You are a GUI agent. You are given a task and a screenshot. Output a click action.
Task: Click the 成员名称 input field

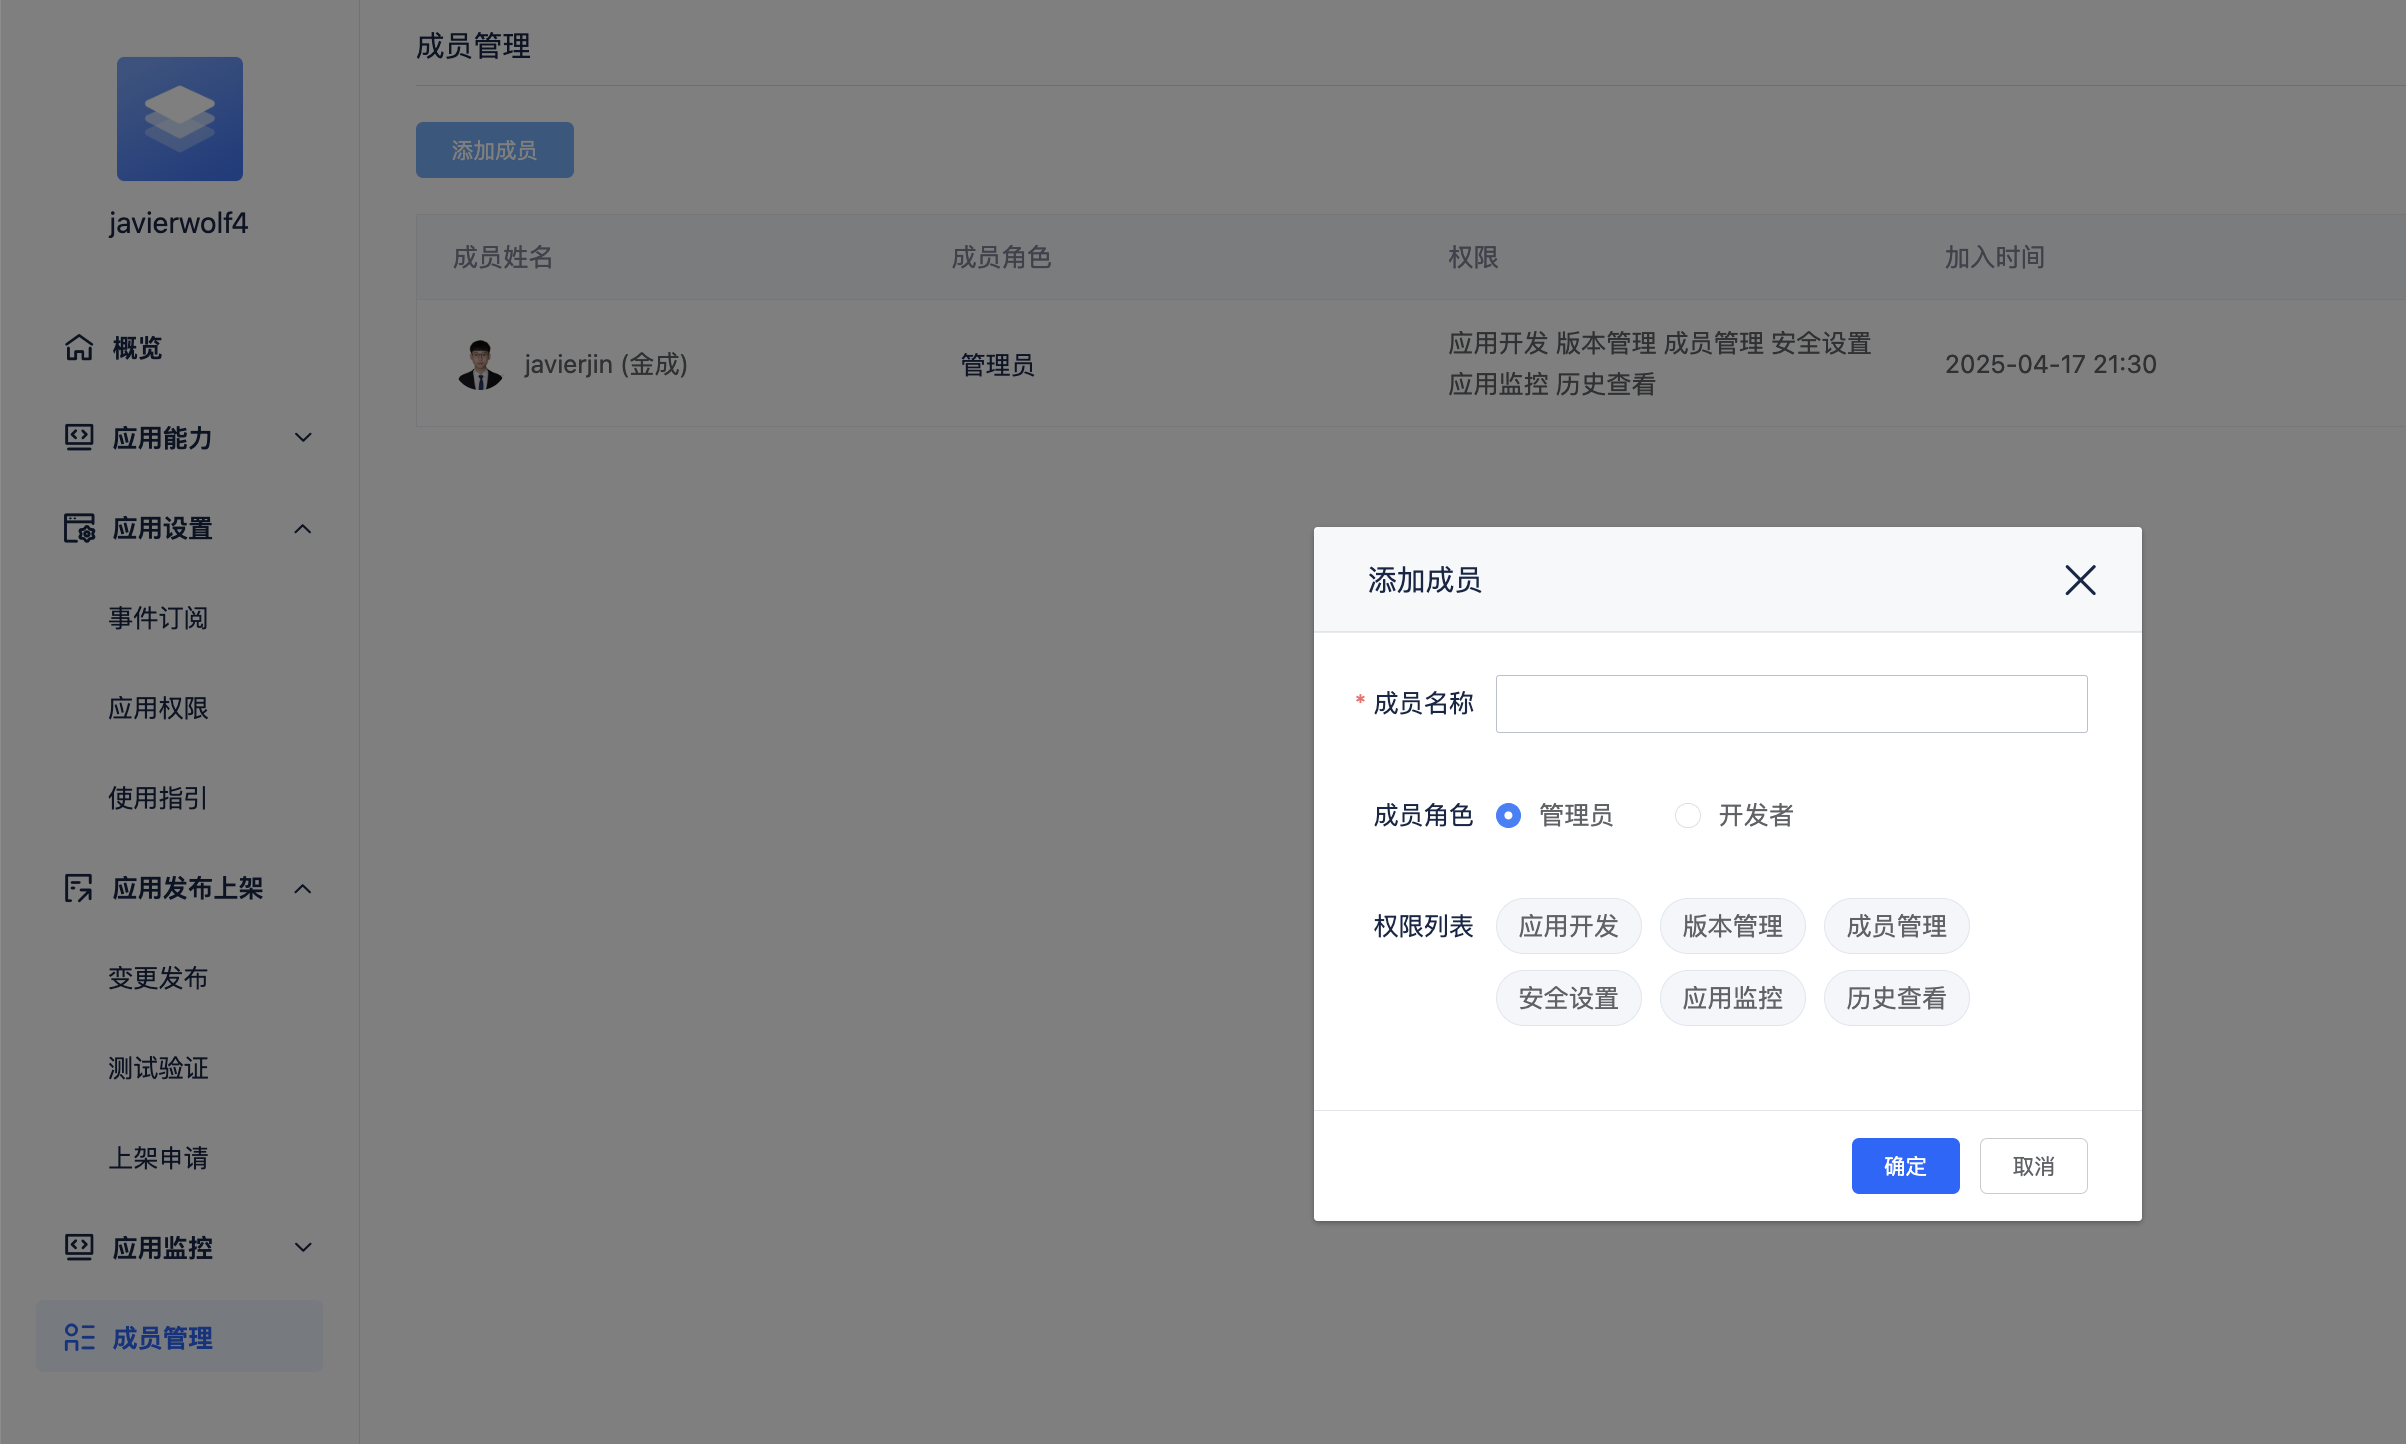click(x=1790, y=704)
